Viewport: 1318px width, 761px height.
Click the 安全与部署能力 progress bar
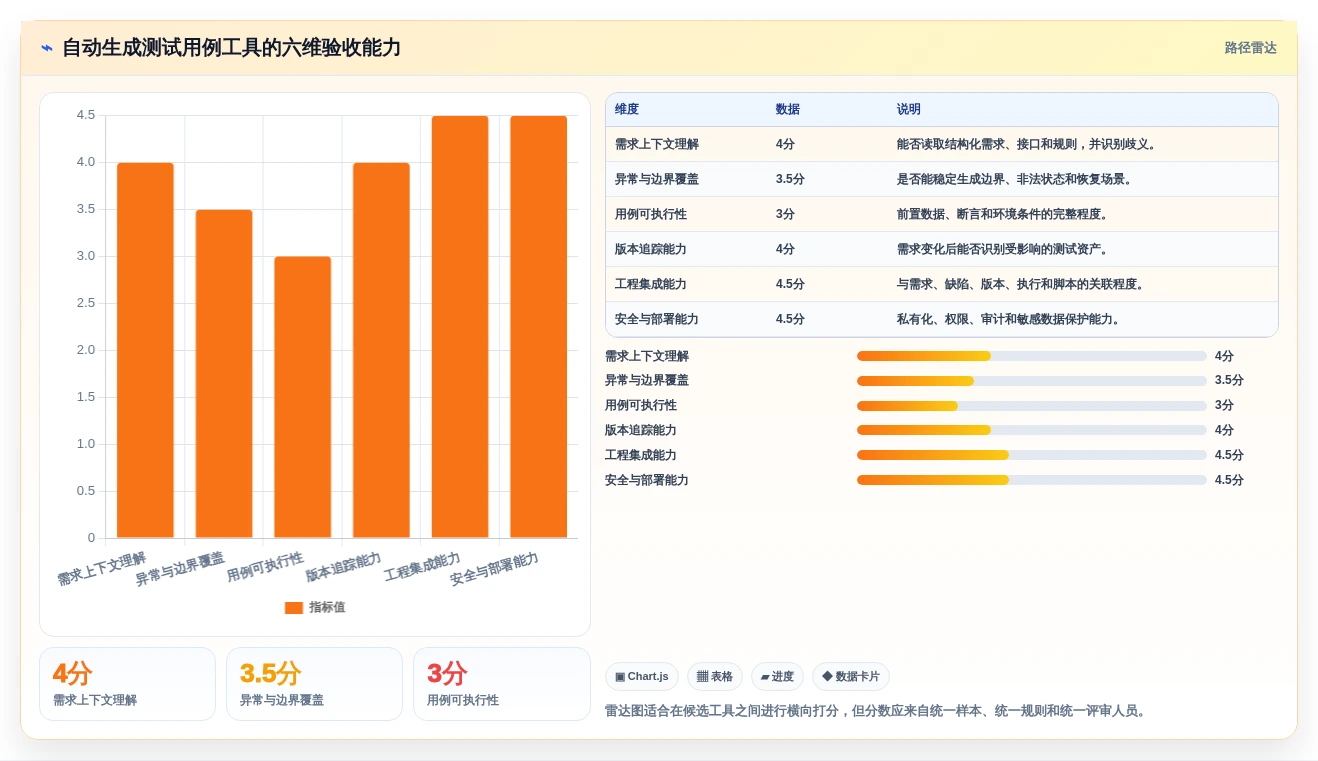point(1032,480)
